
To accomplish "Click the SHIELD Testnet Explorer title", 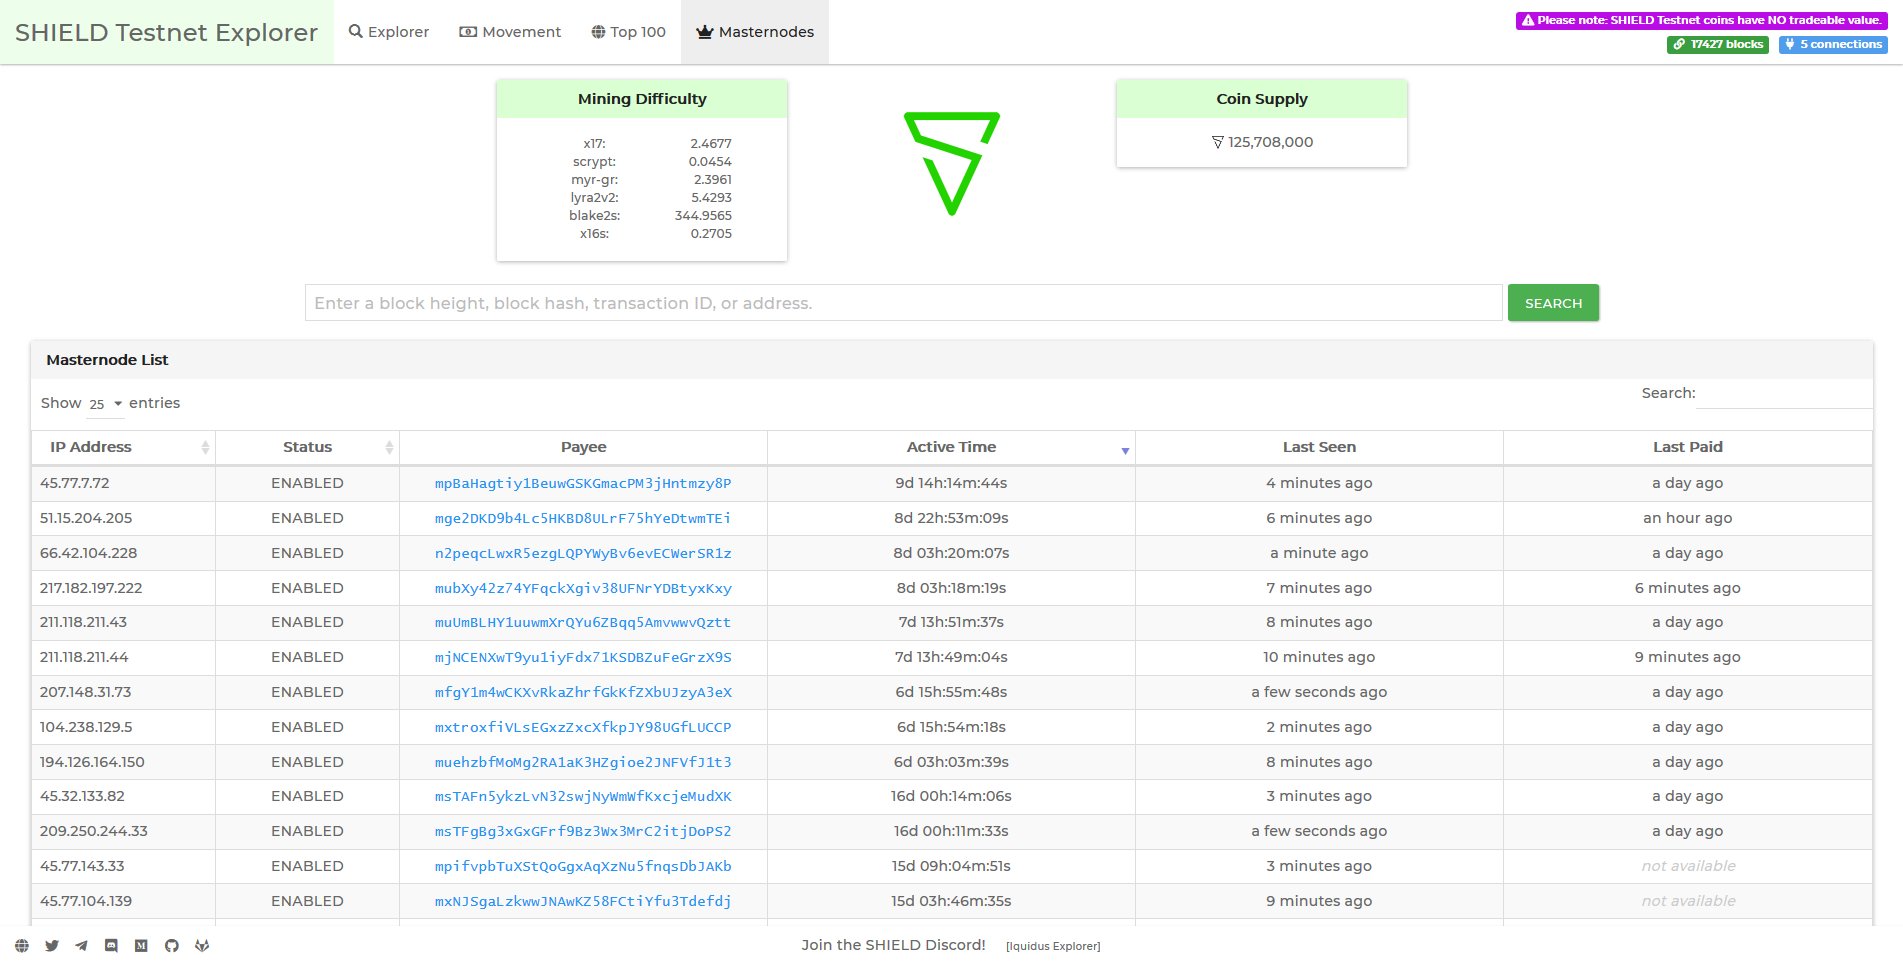I will pyautogui.click(x=166, y=32).
